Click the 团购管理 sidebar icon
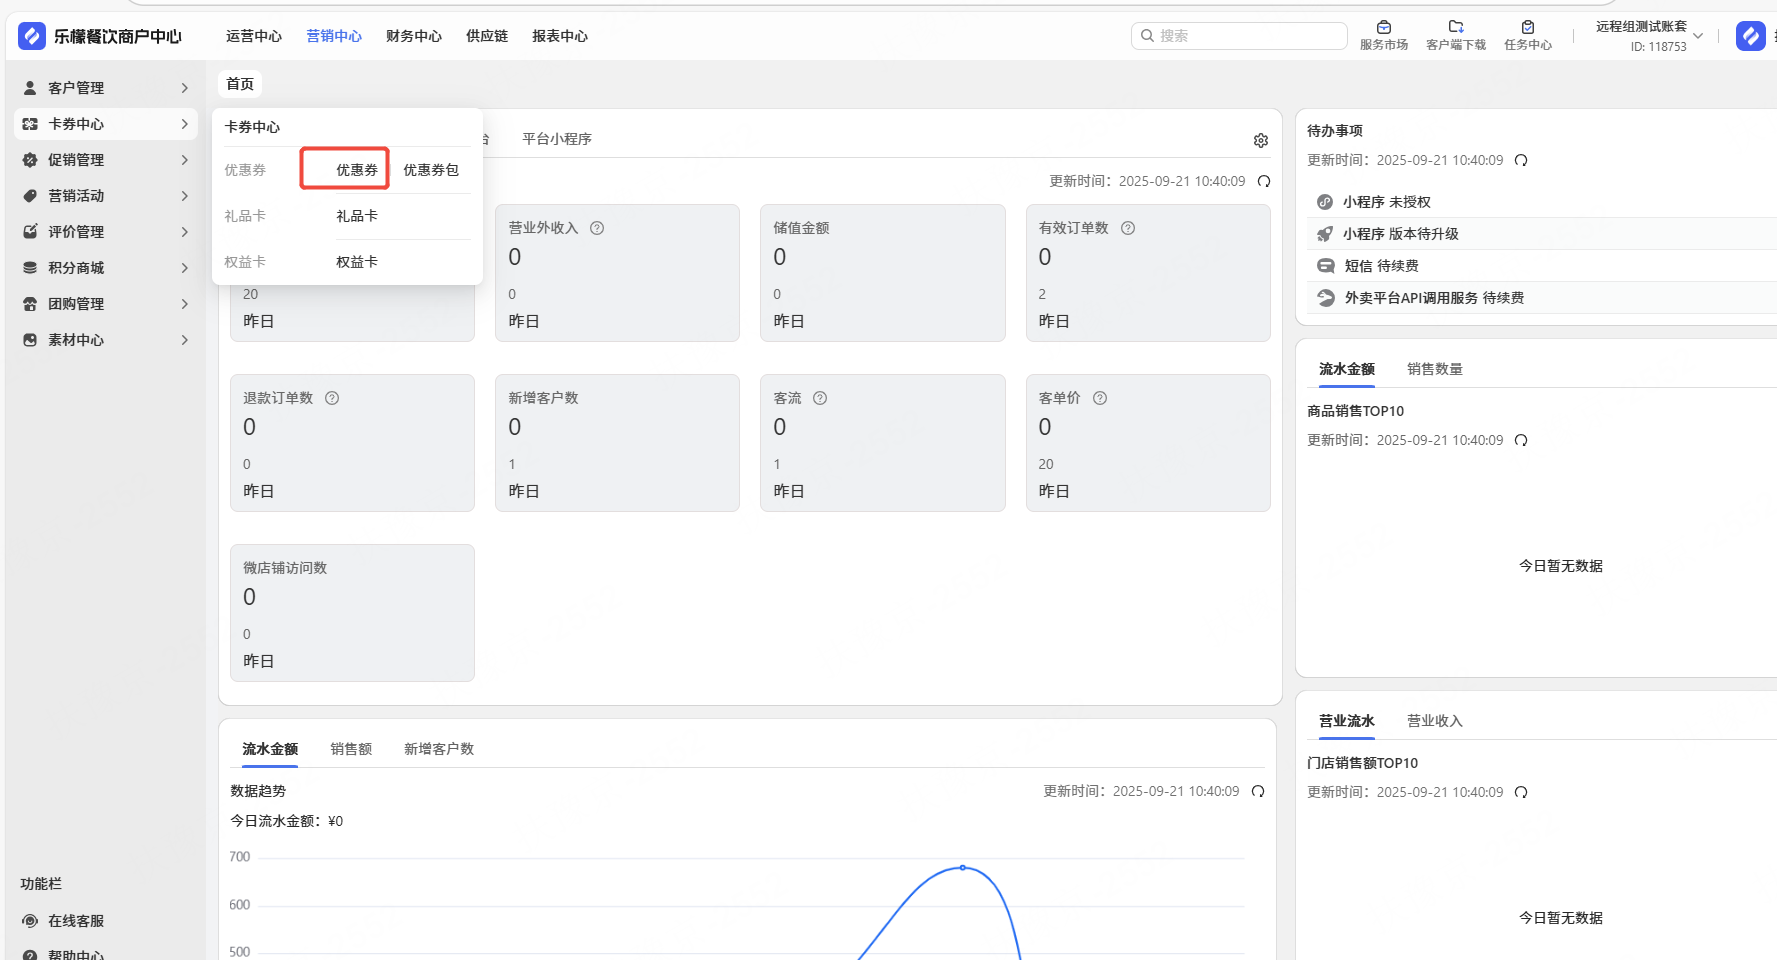The width and height of the screenshot is (1777, 960). coord(30,304)
